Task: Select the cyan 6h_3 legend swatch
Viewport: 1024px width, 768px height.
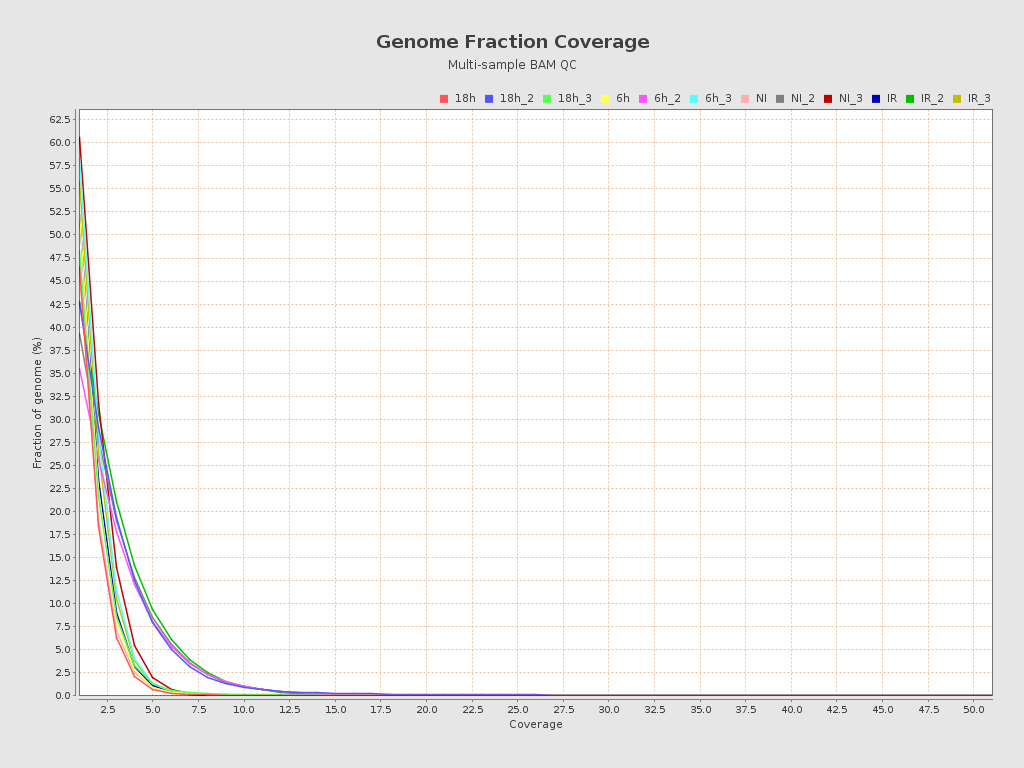Action: click(x=694, y=99)
